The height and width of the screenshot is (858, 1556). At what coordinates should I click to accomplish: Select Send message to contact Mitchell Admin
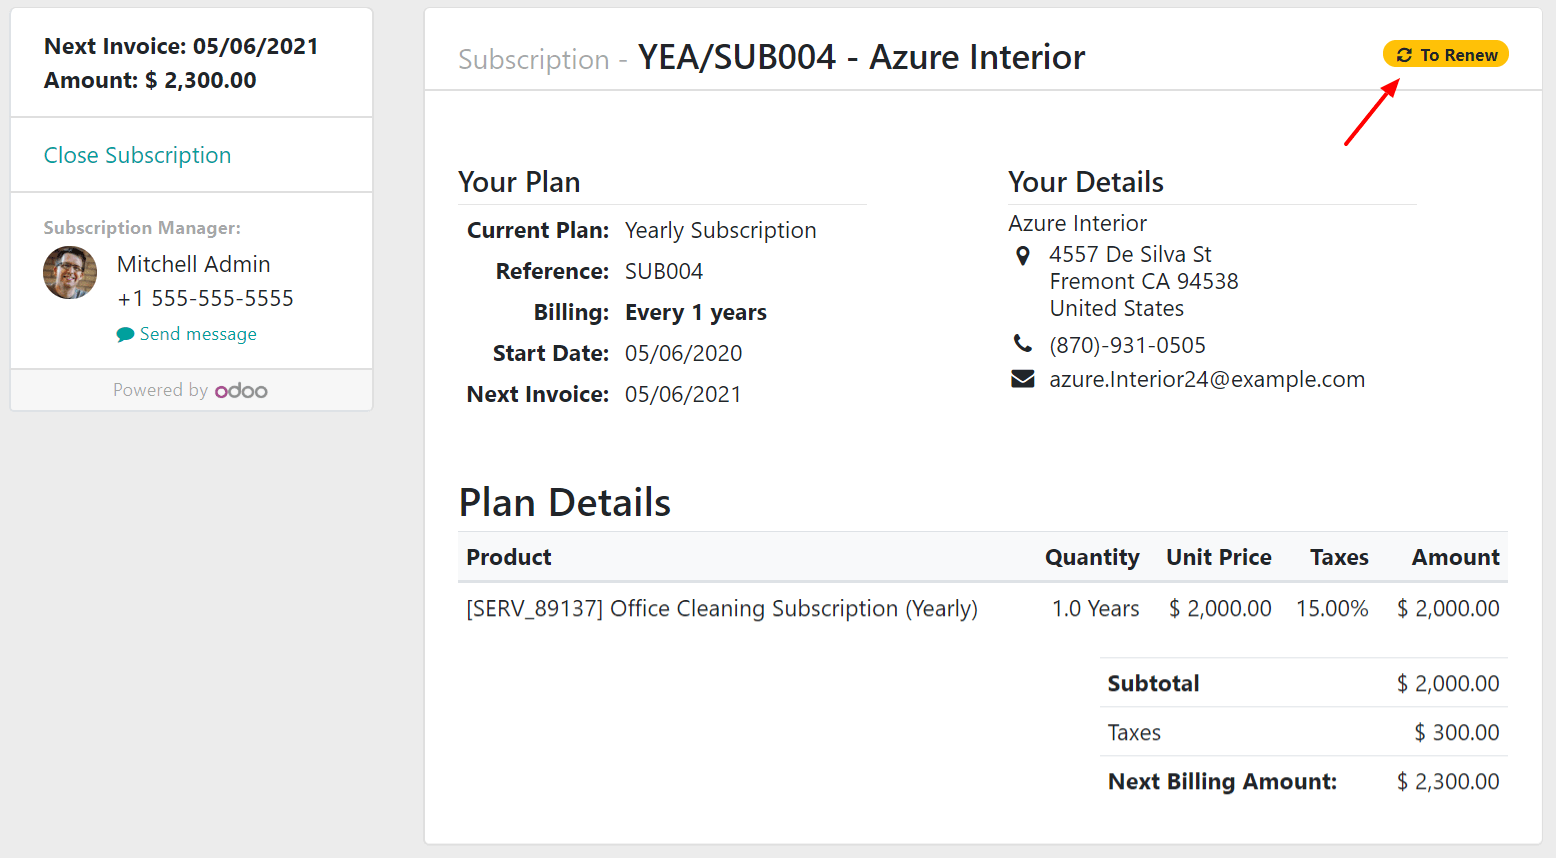click(x=198, y=333)
